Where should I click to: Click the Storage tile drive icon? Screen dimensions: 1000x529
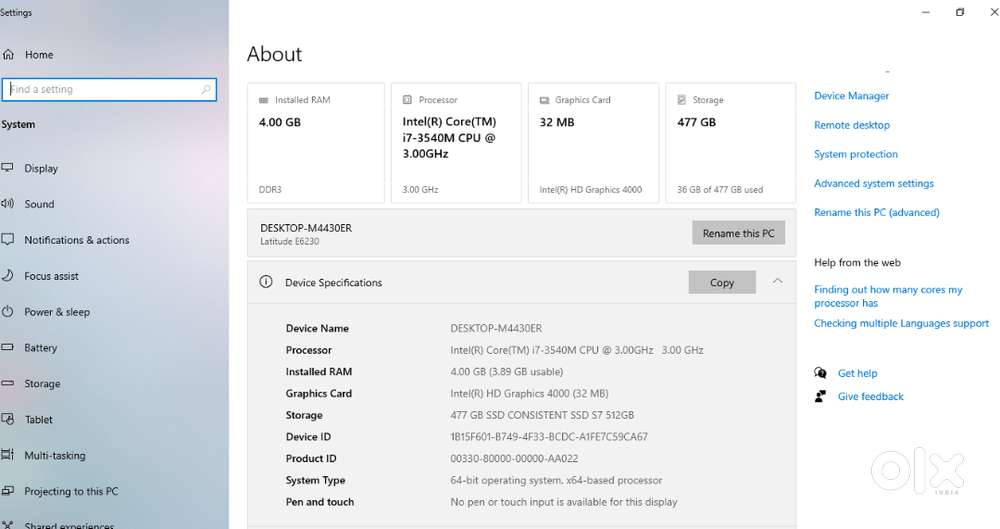coord(681,100)
